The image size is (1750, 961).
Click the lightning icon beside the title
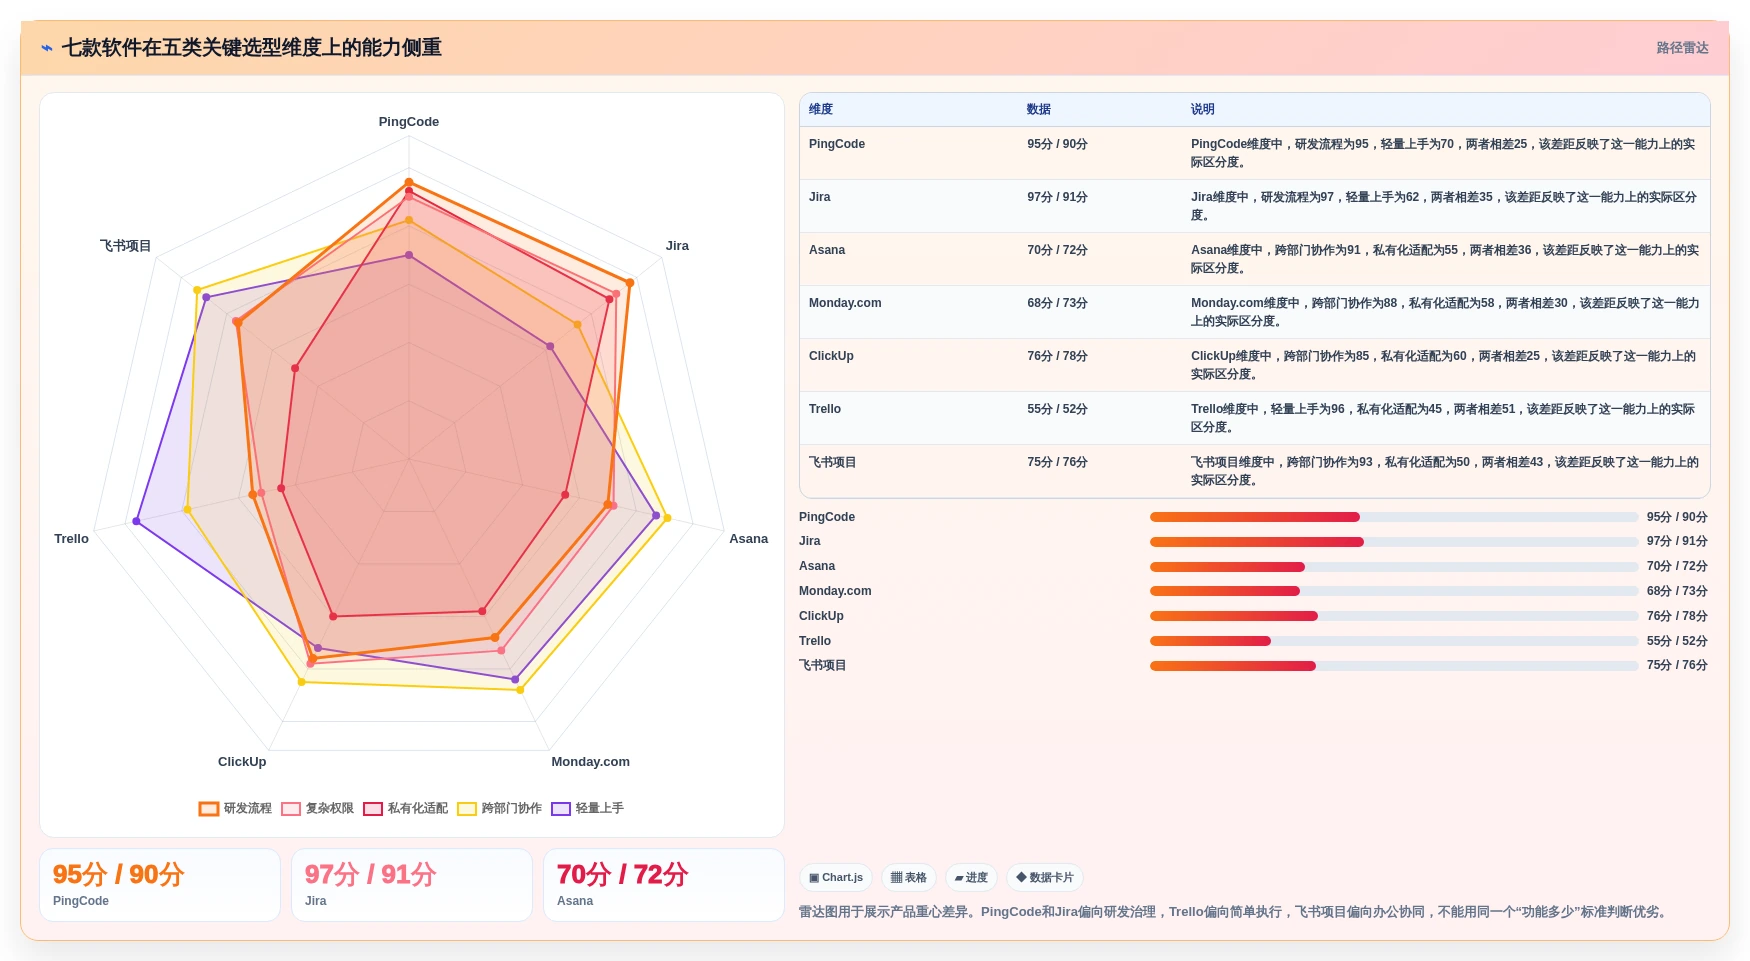(47, 48)
